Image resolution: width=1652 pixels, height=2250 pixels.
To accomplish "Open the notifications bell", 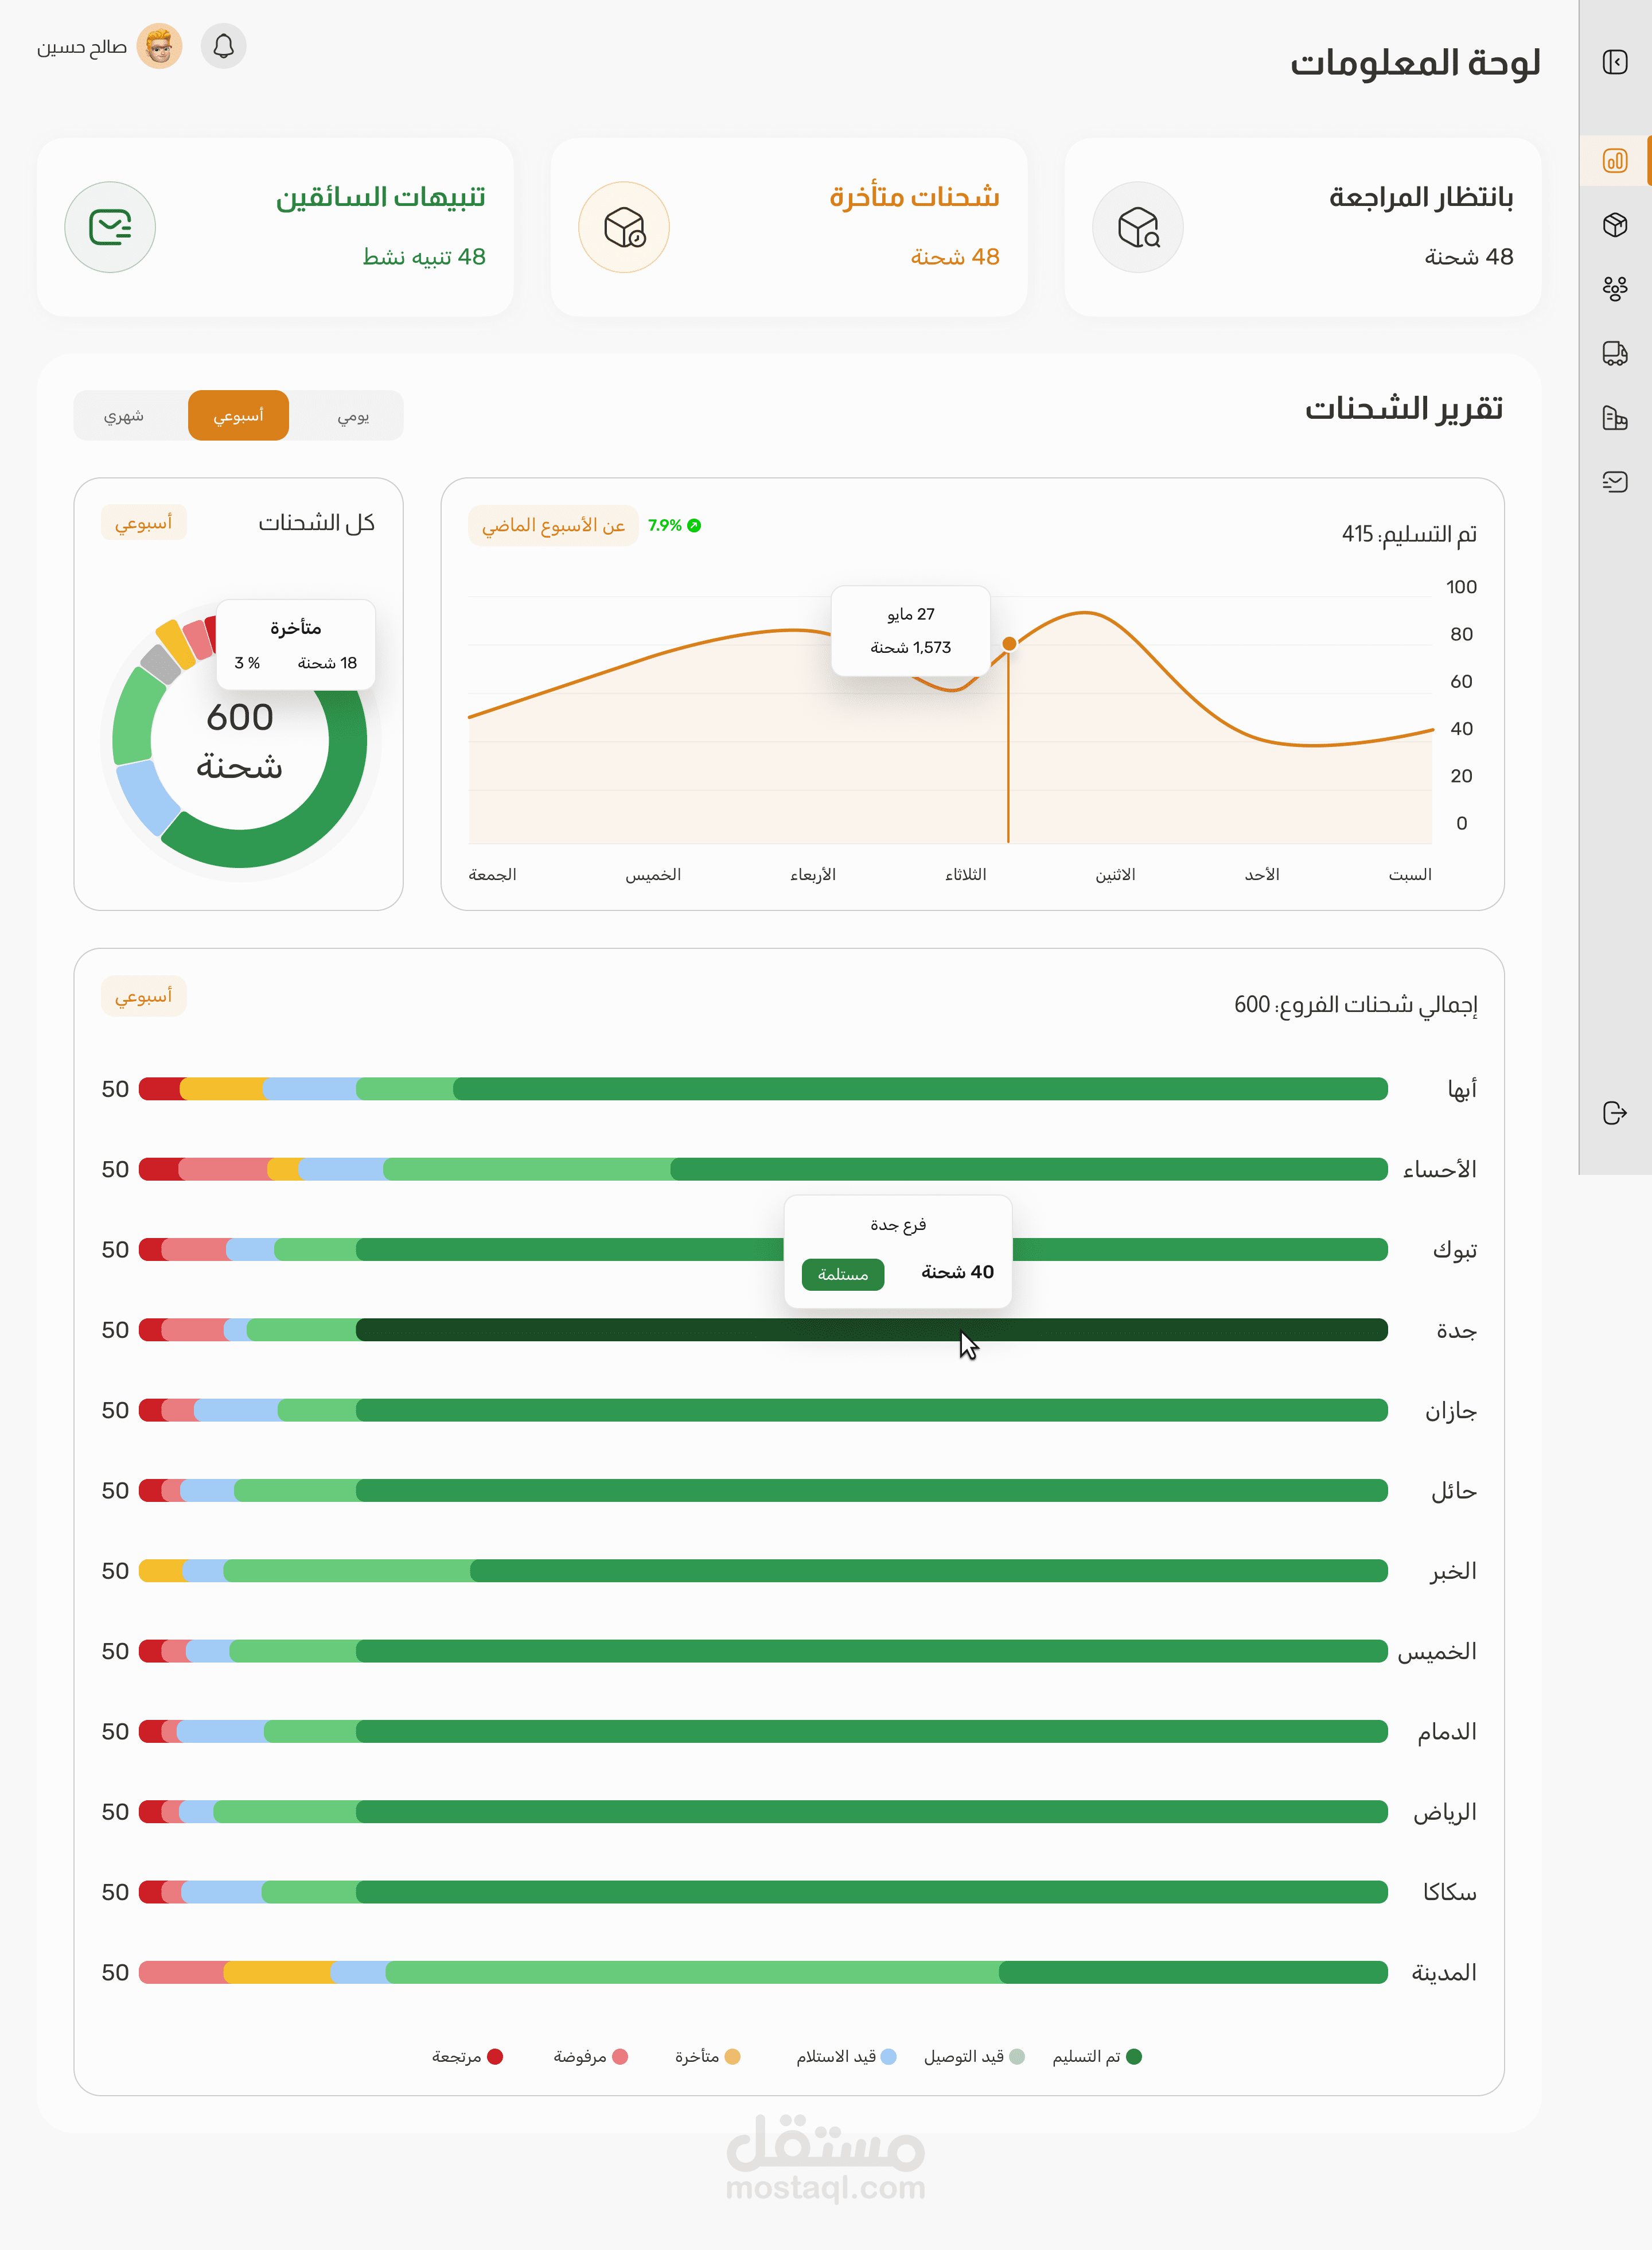I will [223, 47].
